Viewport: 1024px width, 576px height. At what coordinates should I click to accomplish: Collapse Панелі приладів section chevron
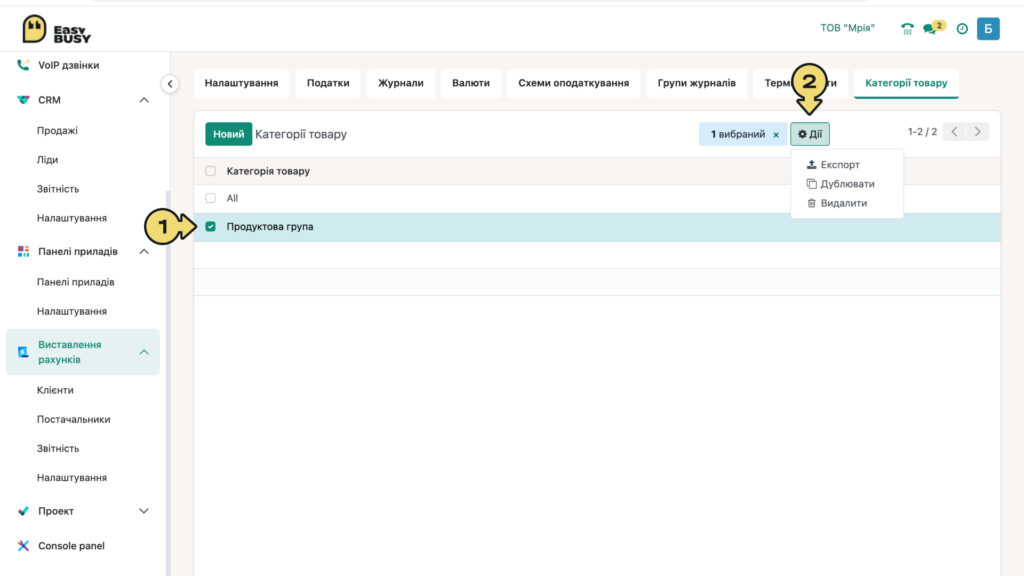(144, 251)
